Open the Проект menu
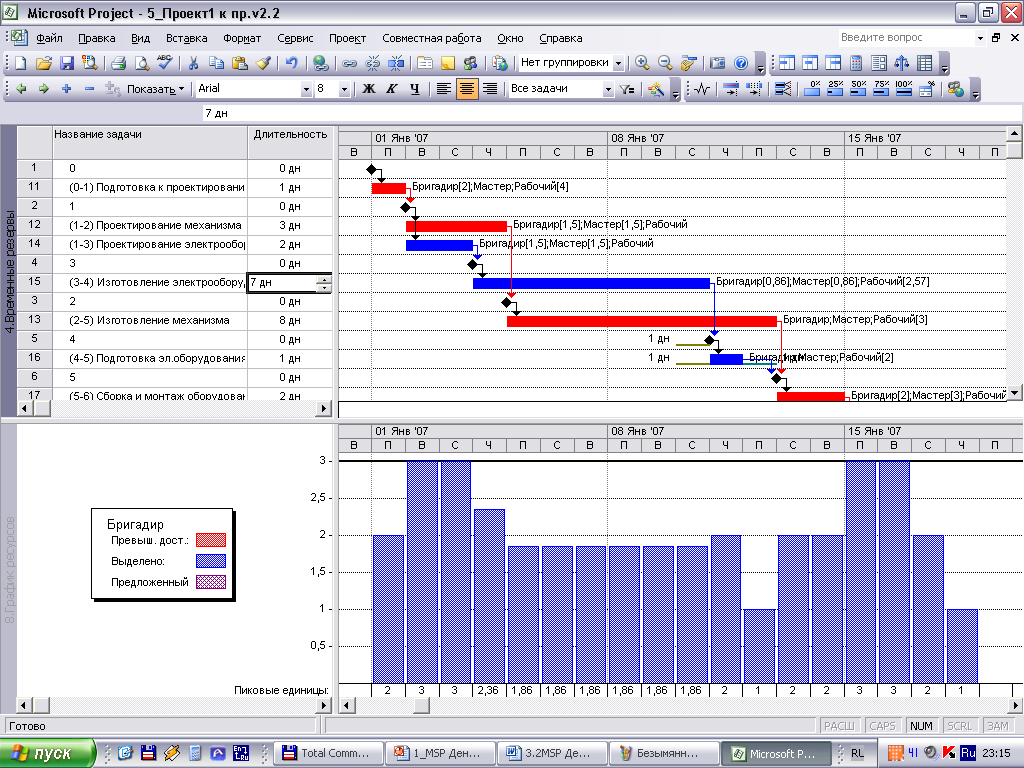 (x=347, y=38)
